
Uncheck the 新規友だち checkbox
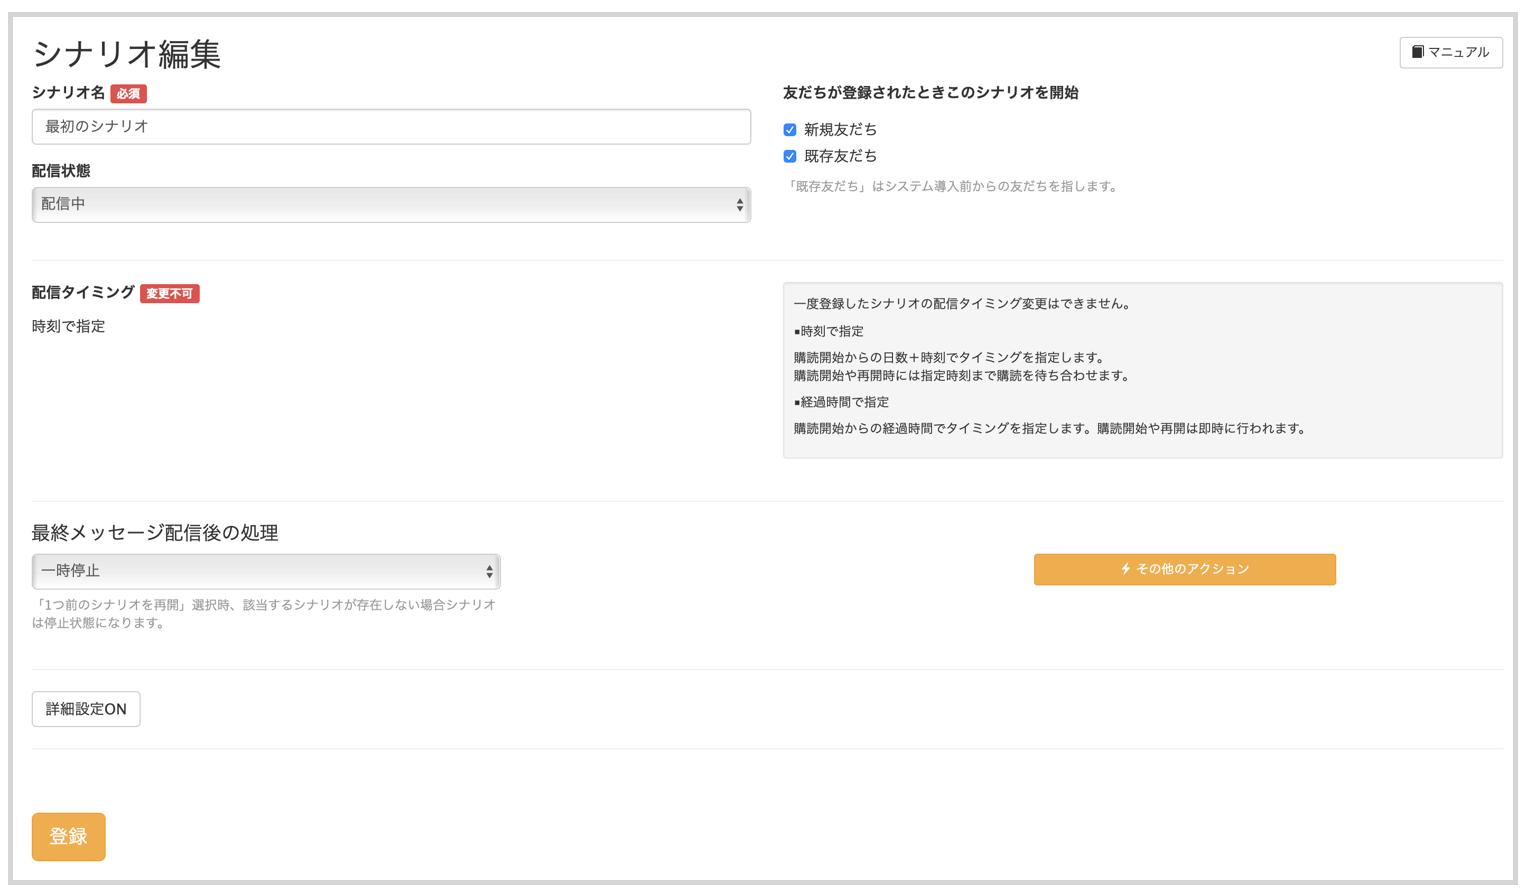pos(790,130)
